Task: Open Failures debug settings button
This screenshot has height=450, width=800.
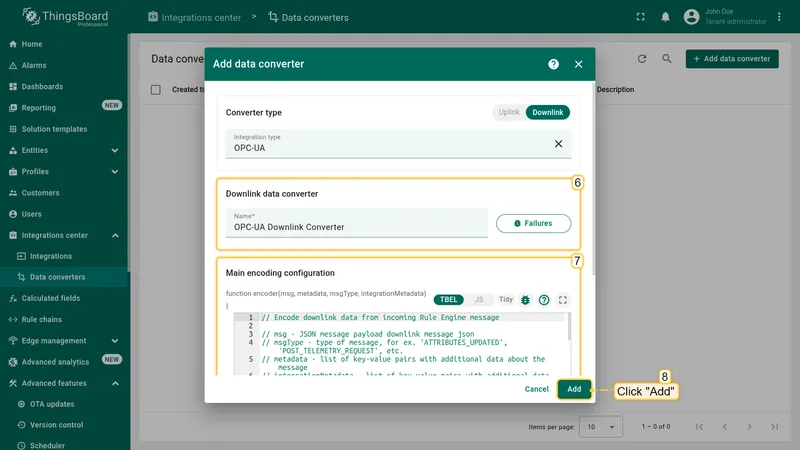Action: click(533, 223)
